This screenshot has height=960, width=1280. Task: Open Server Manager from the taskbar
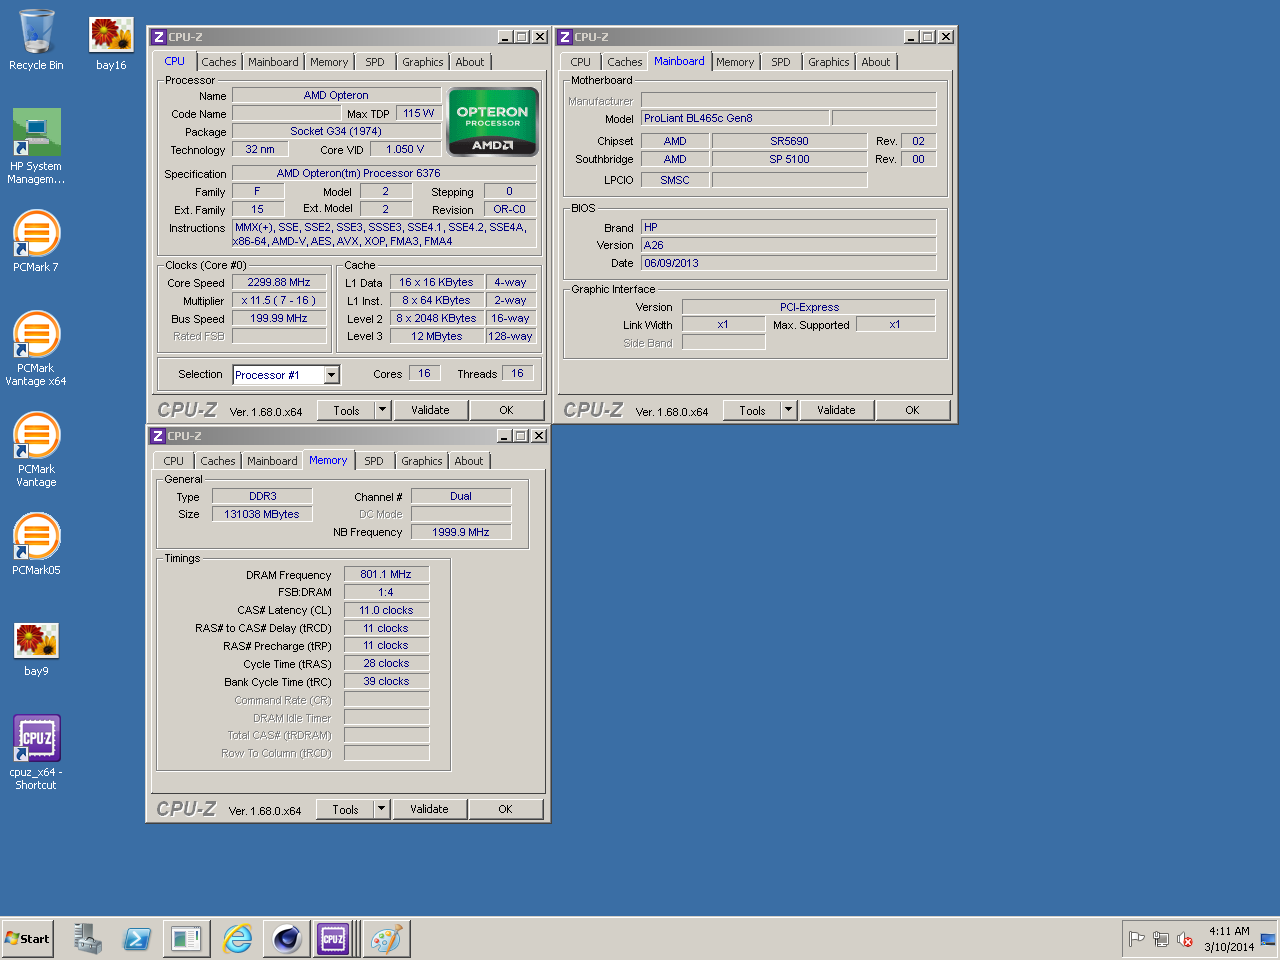tap(88, 939)
